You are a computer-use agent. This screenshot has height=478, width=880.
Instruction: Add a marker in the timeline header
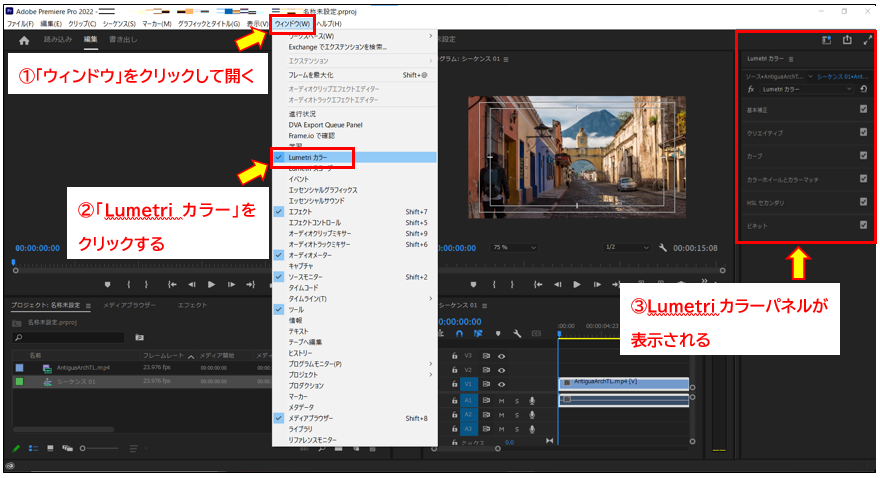pyautogui.click(x=498, y=333)
